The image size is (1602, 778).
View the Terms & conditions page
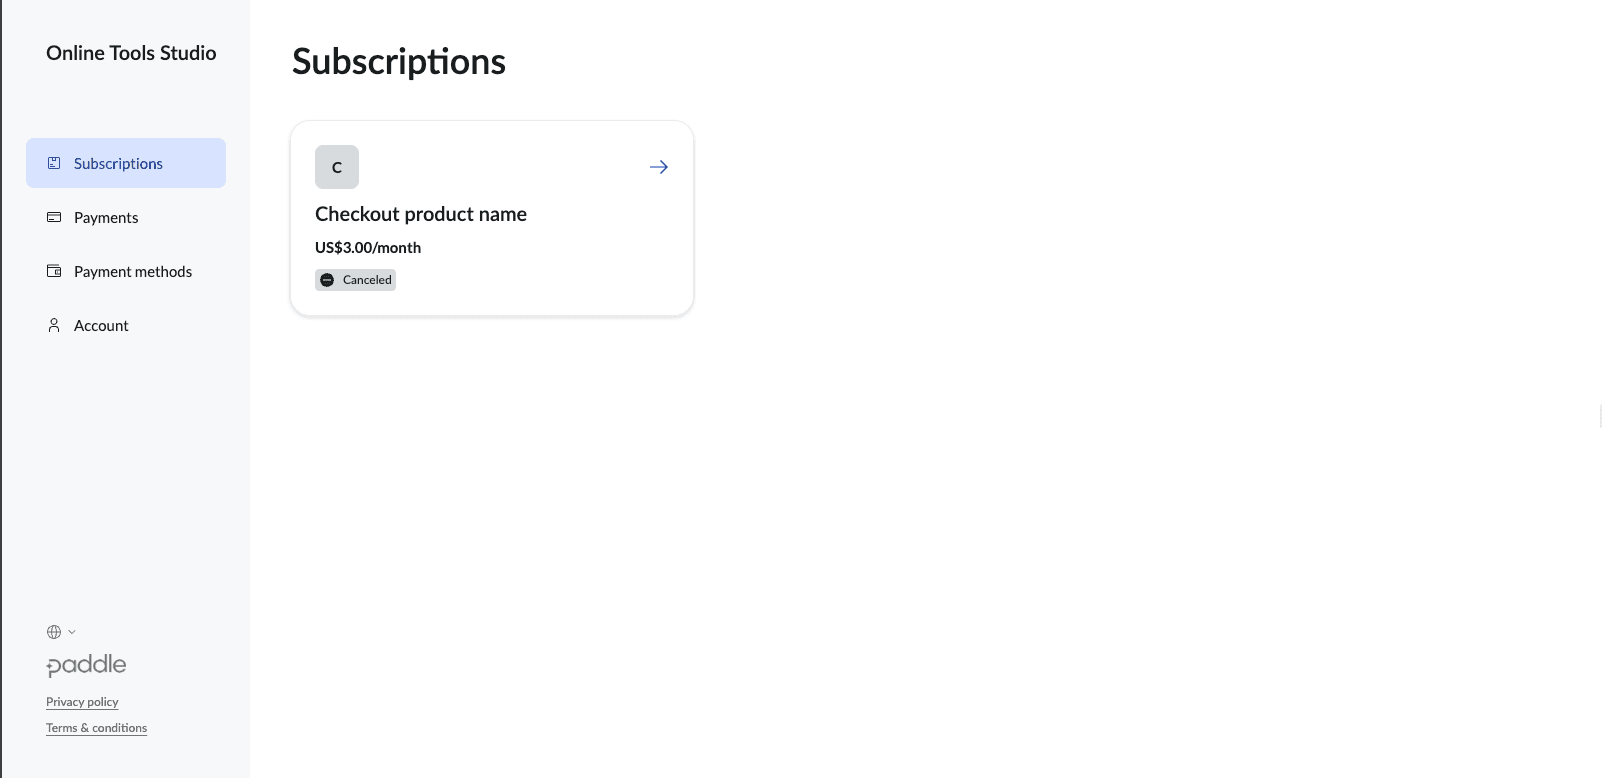pos(96,727)
